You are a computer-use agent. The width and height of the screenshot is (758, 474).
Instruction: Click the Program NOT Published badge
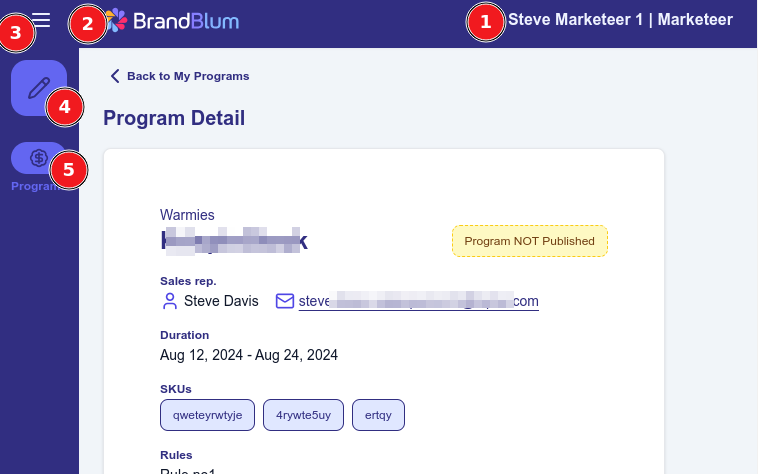529,241
